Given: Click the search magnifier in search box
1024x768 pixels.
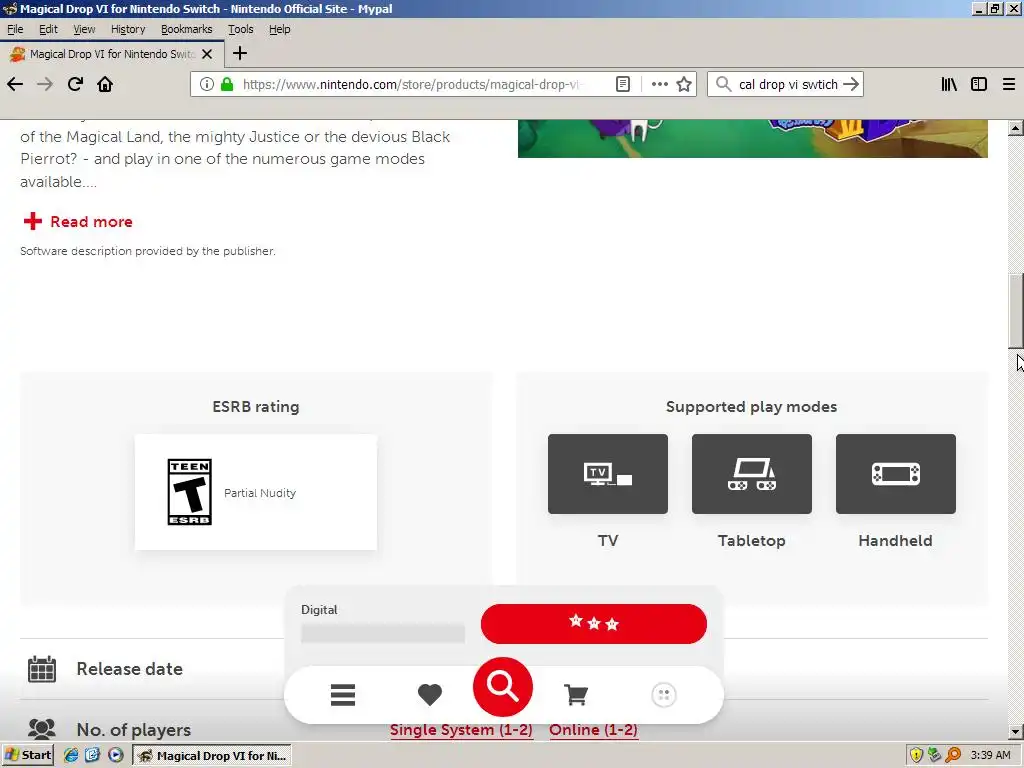Looking at the screenshot, I should click(x=723, y=84).
